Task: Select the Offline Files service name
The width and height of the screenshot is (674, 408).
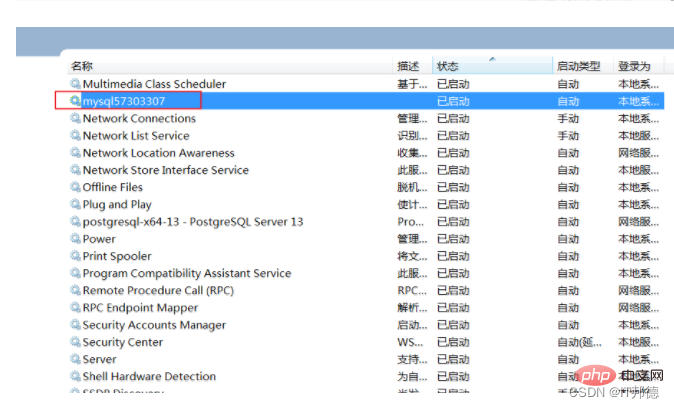Action: [x=113, y=187]
